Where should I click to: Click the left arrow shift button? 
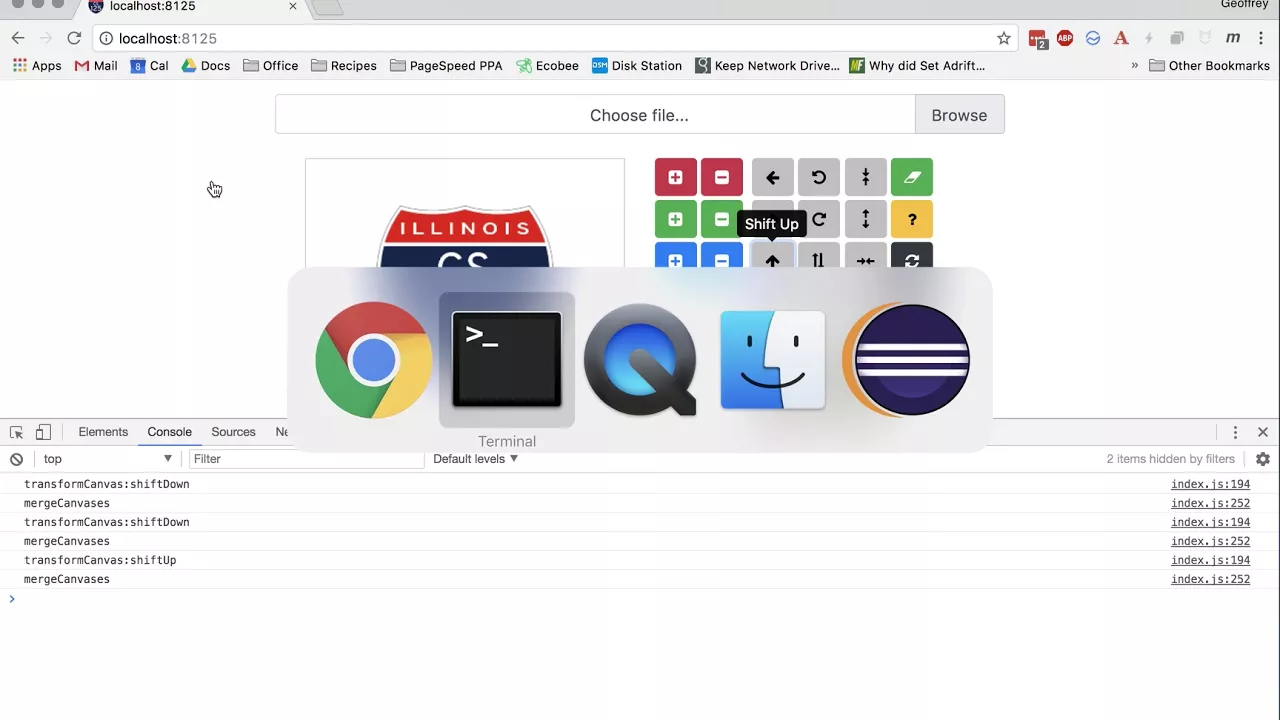click(x=772, y=177)
